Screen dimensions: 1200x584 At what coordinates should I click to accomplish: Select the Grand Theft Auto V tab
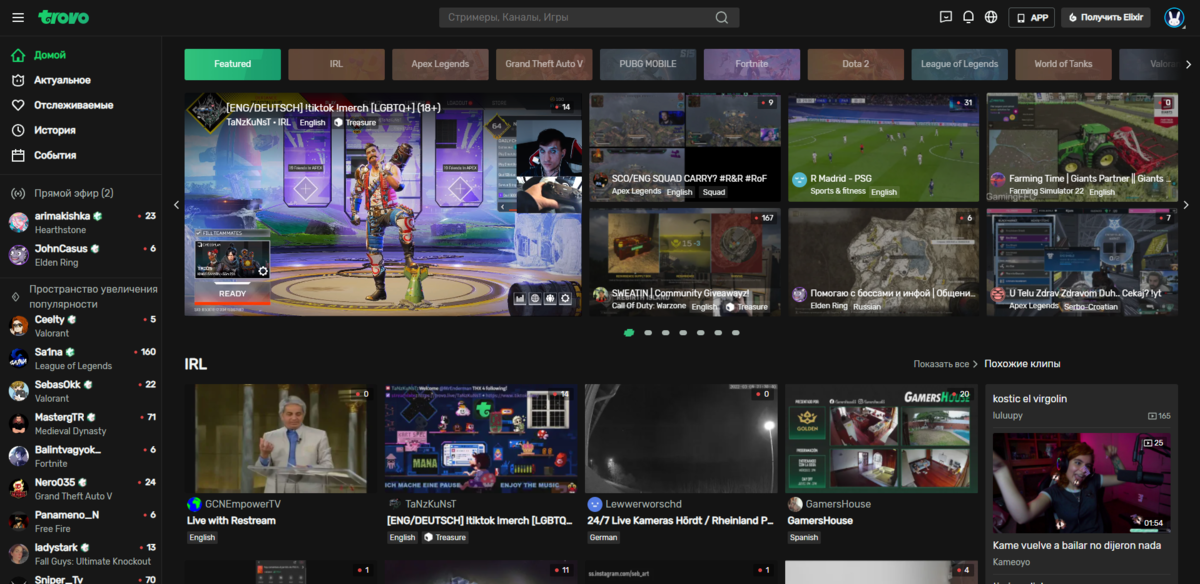544,64
